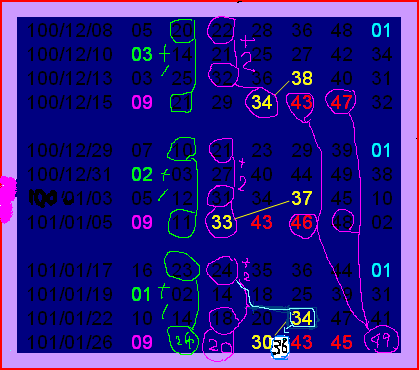Click the green 02 in row 100/12/31

point(142,174)
